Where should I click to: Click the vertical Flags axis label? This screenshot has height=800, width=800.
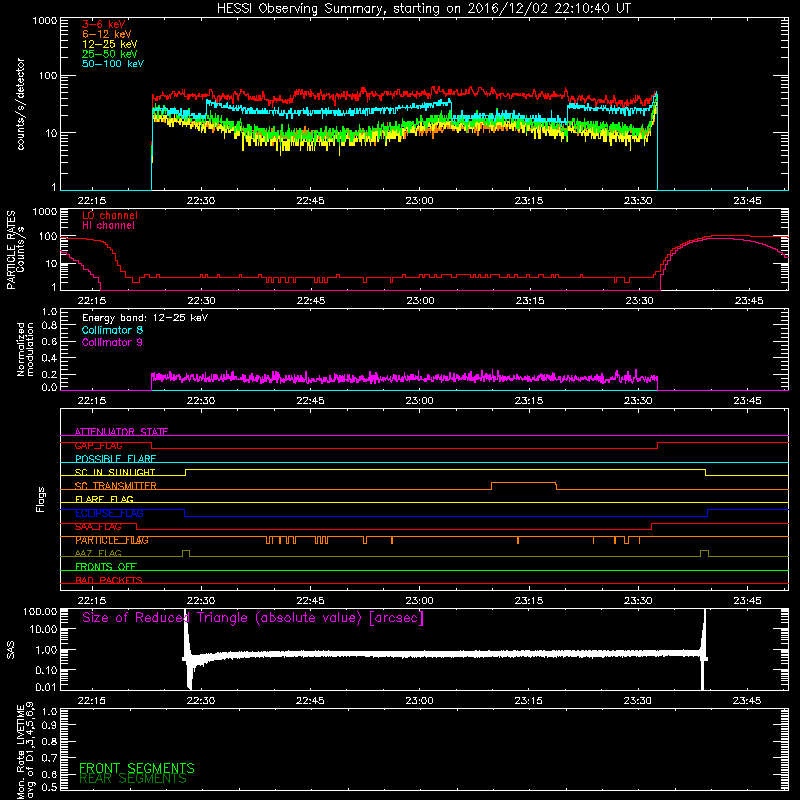tap(41, 499)
